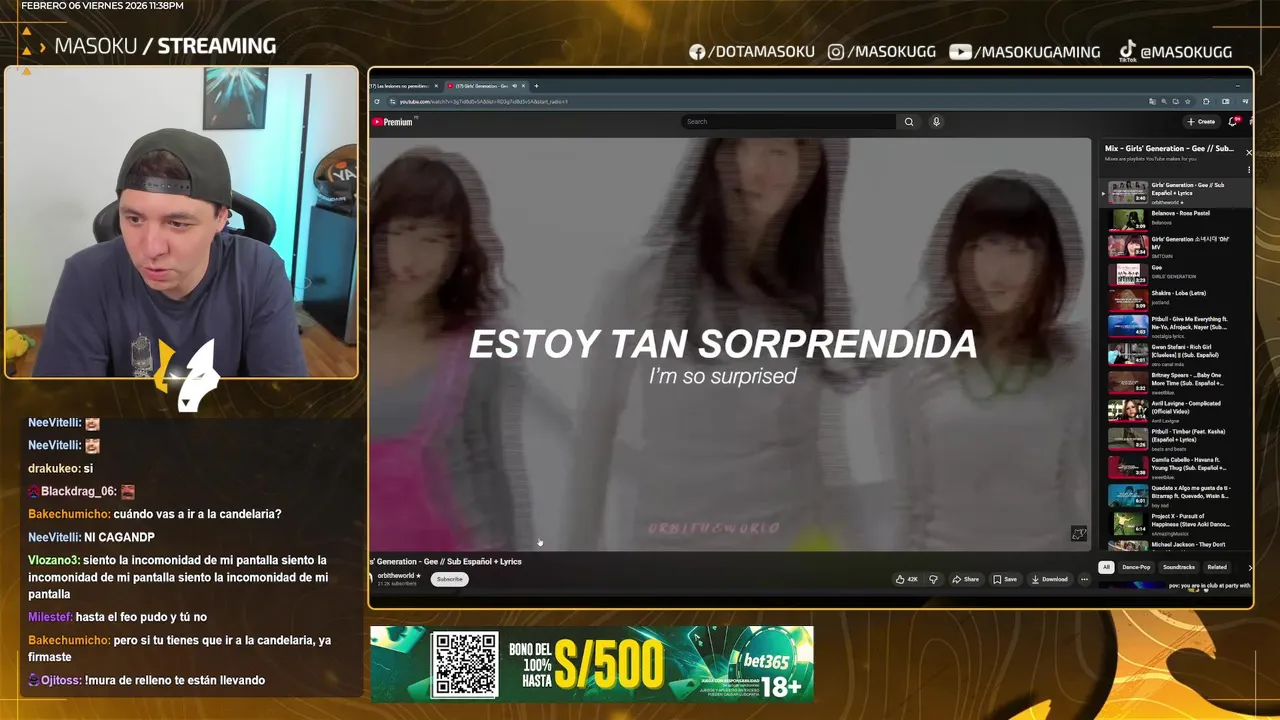
Task: Click chat username 'Vlozano3'
Action: coord(53,561)
